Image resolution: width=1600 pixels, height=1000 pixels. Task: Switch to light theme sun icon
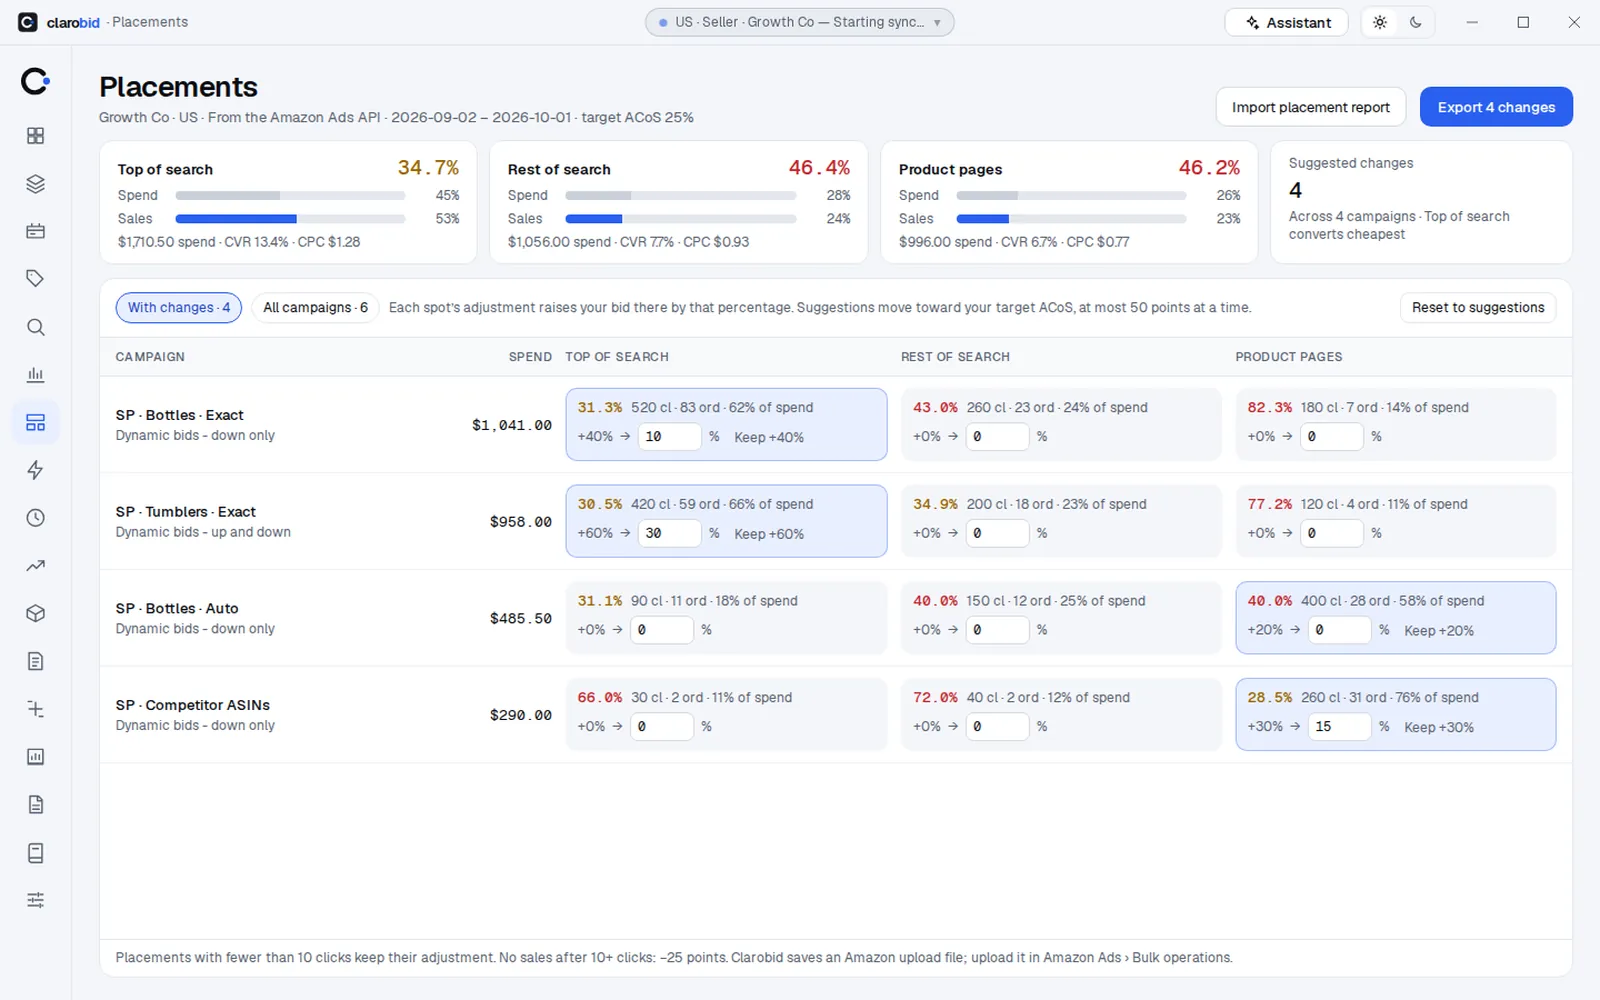(x=1380, y=22)
